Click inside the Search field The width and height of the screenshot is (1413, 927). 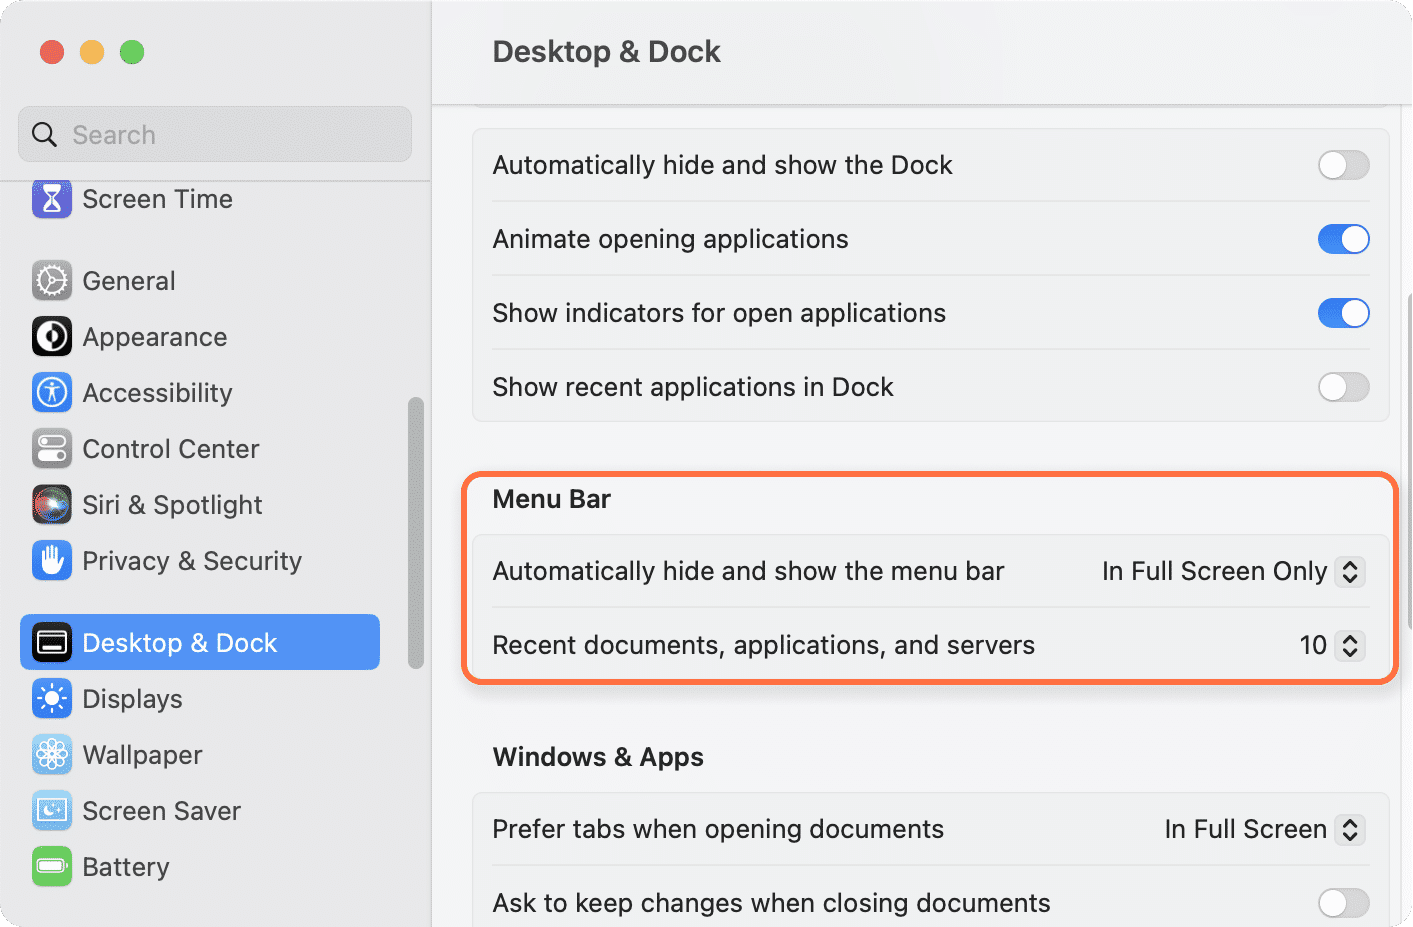(x=214, y=134)
